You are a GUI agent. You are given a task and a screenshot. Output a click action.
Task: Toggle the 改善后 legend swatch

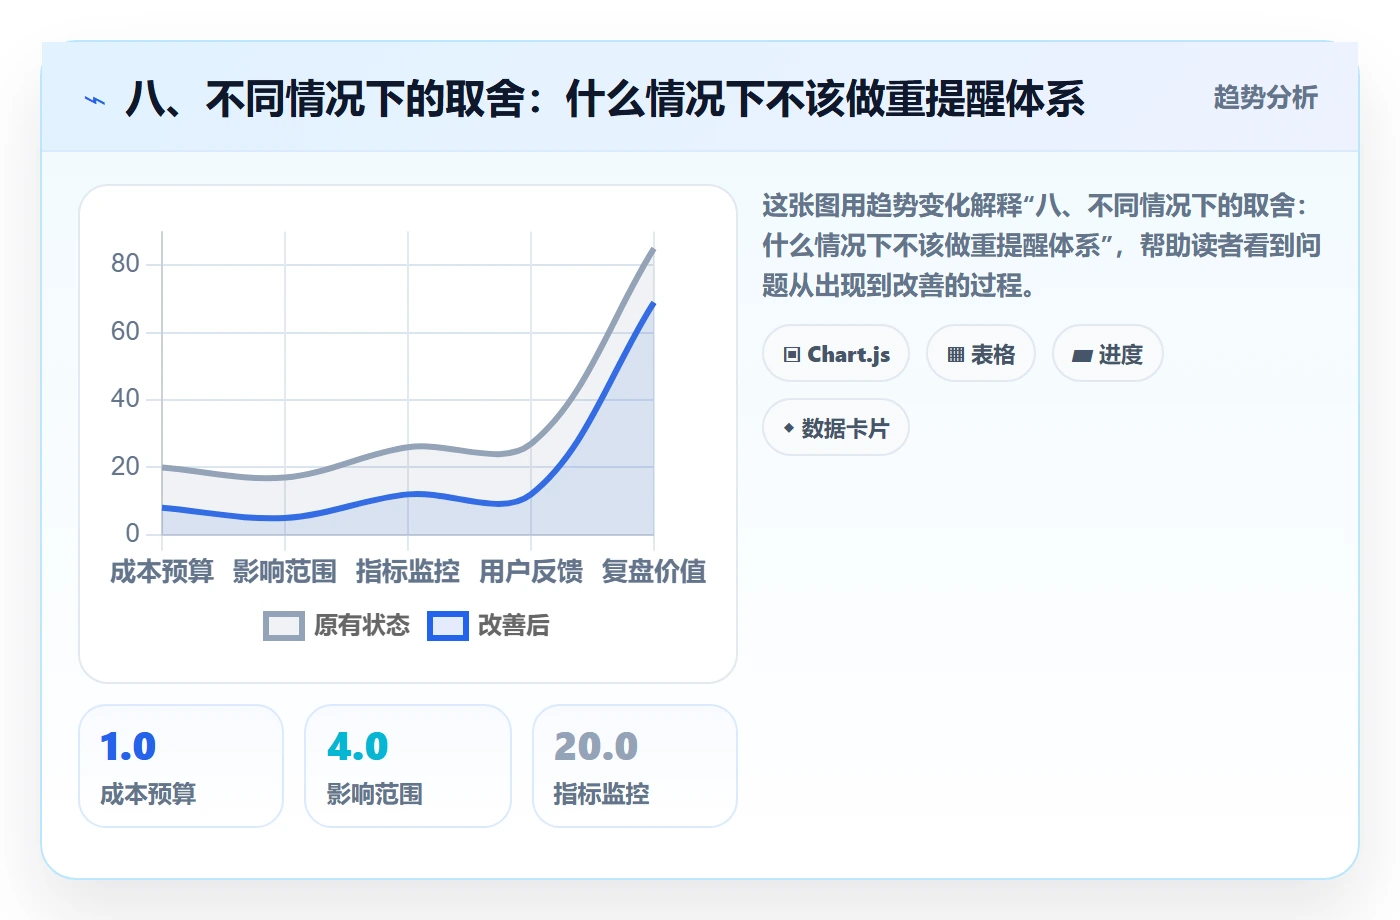point(448,626)
